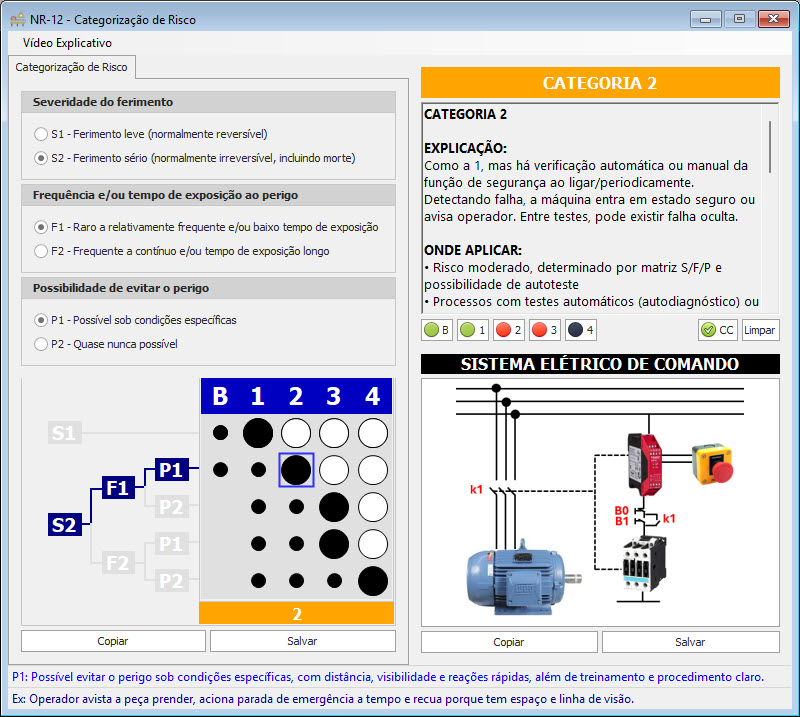
Task: Close the NR-12 window
Action: coord(773,19)
